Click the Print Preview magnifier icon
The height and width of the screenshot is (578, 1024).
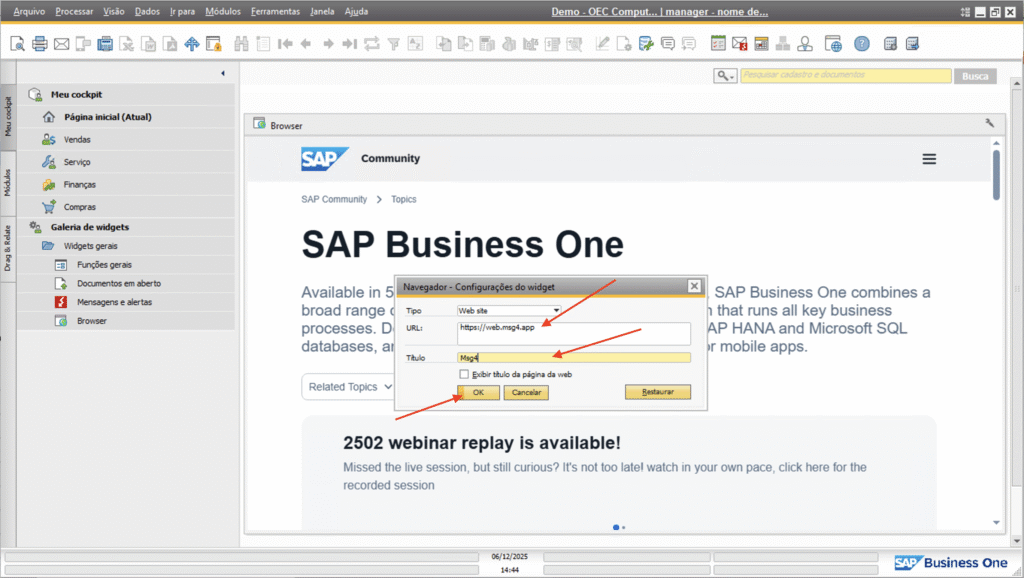(18, 44)
